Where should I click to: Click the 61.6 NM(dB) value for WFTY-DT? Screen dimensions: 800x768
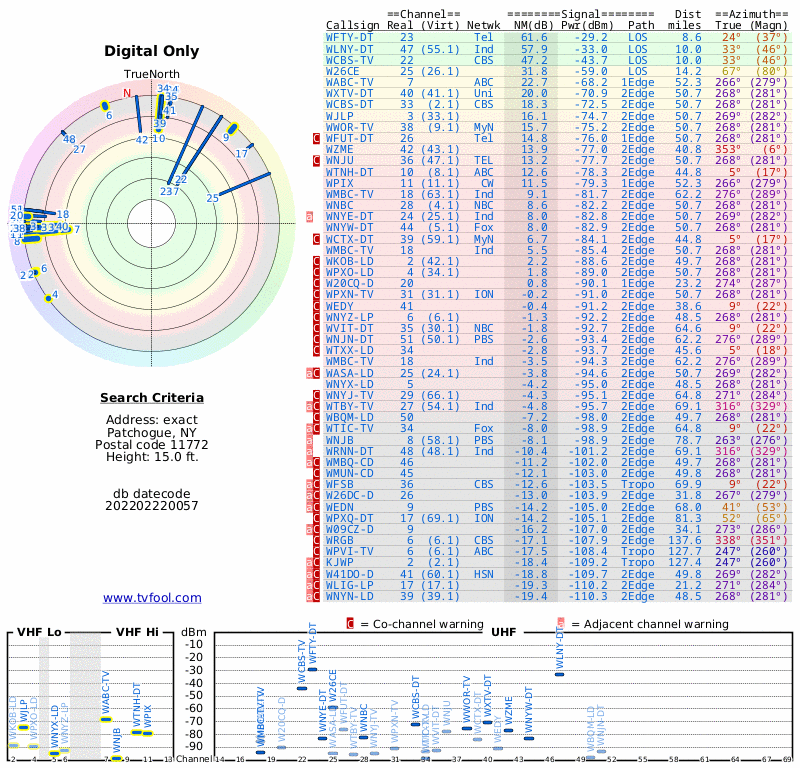pos(534,37)
